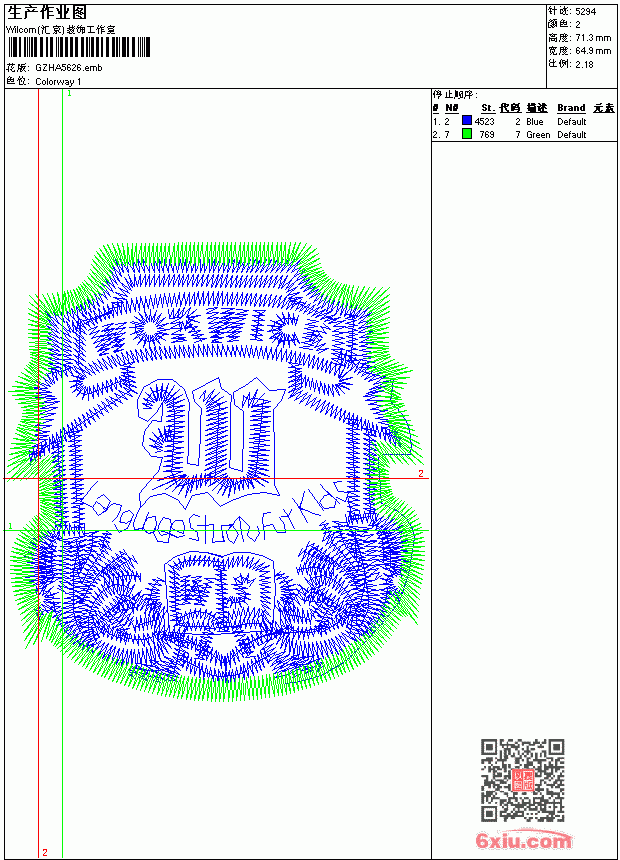Screen dimensions: 620x860
Task: Click the blue thread color swatch
Action: 467,121
